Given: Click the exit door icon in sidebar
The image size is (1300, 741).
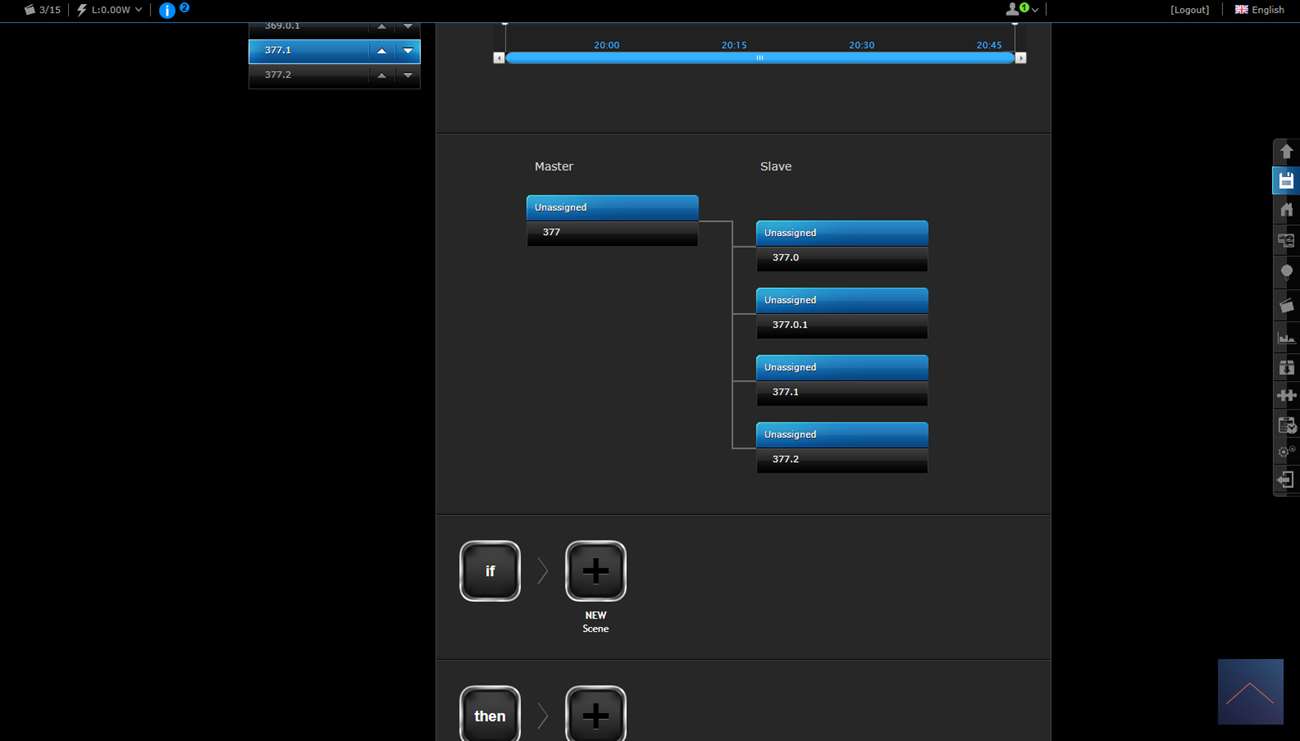Looking at the screenshot, I should (x=1286, y=480).
